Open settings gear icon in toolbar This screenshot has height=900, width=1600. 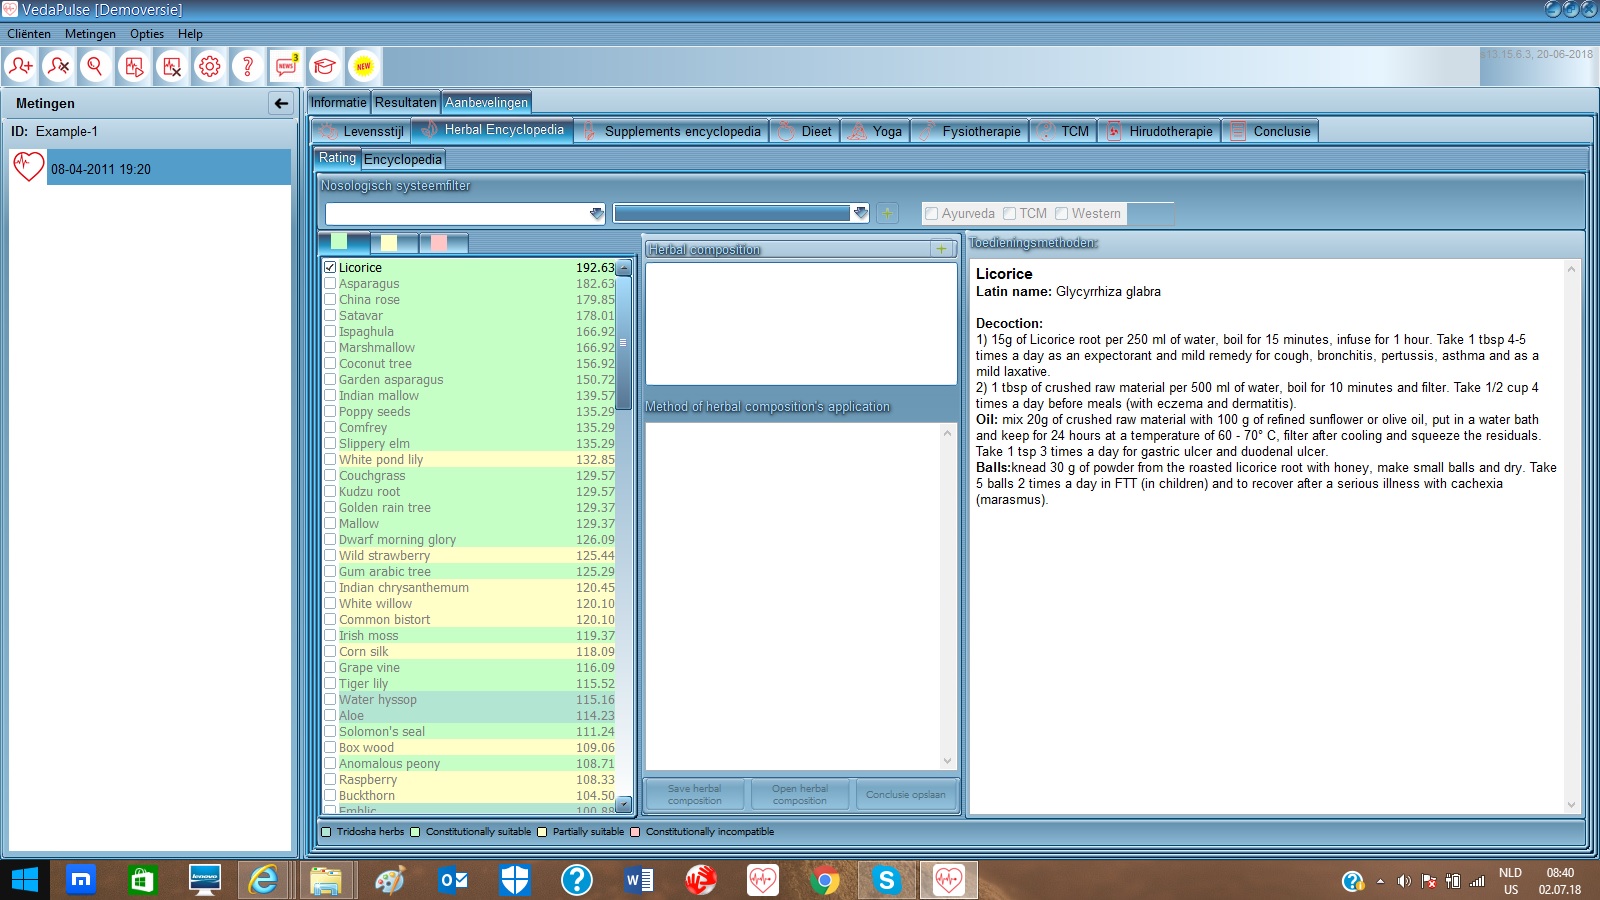tap(210, 67)
